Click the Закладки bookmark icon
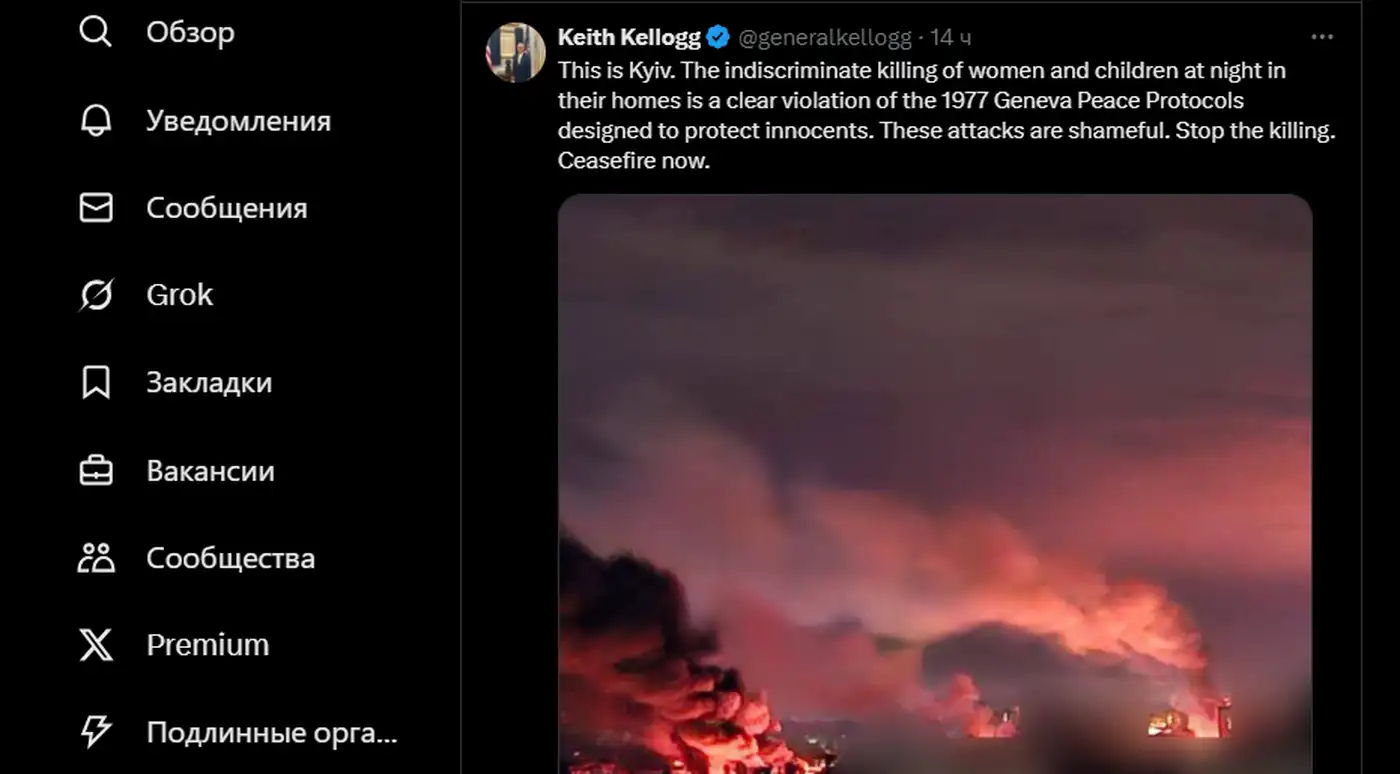The height and width of the screenshot is (774, 1400). click(x=96, y=383)
